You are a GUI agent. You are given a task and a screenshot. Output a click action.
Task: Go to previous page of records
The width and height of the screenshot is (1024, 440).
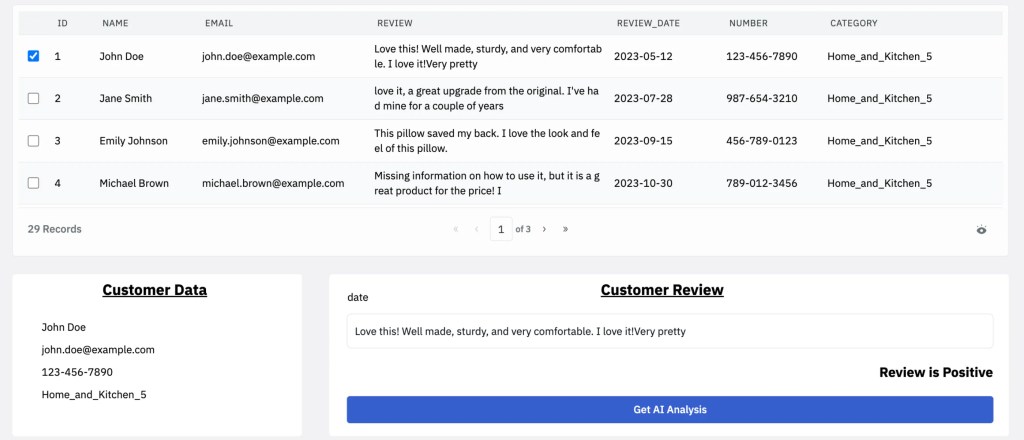tap(476, 229)
